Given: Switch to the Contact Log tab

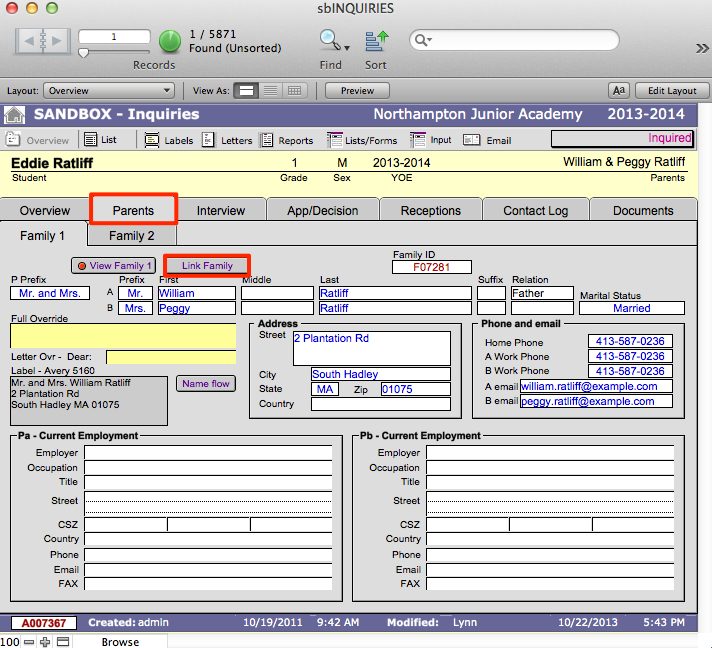Looking at the screenshot, I should pos(535,210).
